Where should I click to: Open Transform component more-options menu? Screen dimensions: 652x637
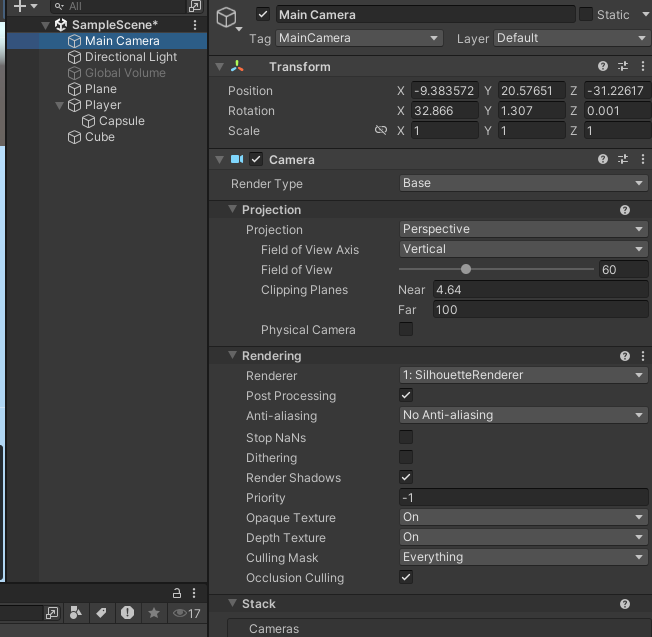coord(643,66)
